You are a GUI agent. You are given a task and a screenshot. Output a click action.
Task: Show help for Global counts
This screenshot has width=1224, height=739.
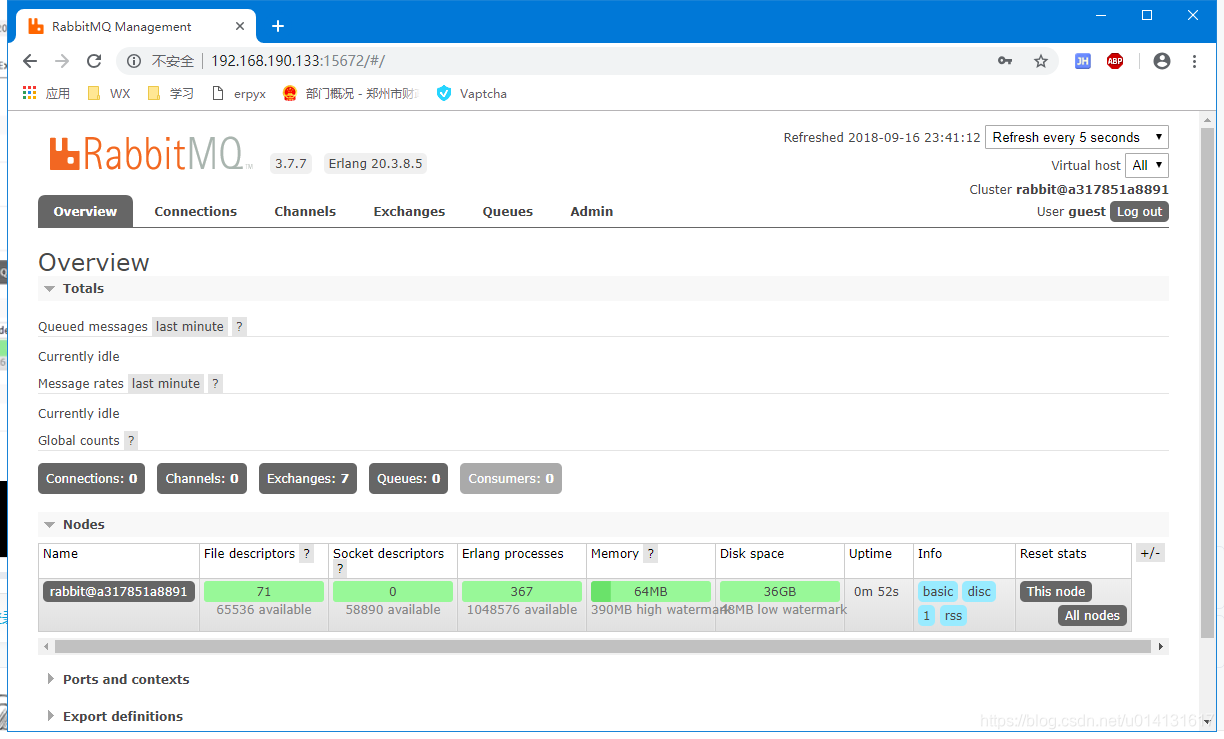(131, 441)
